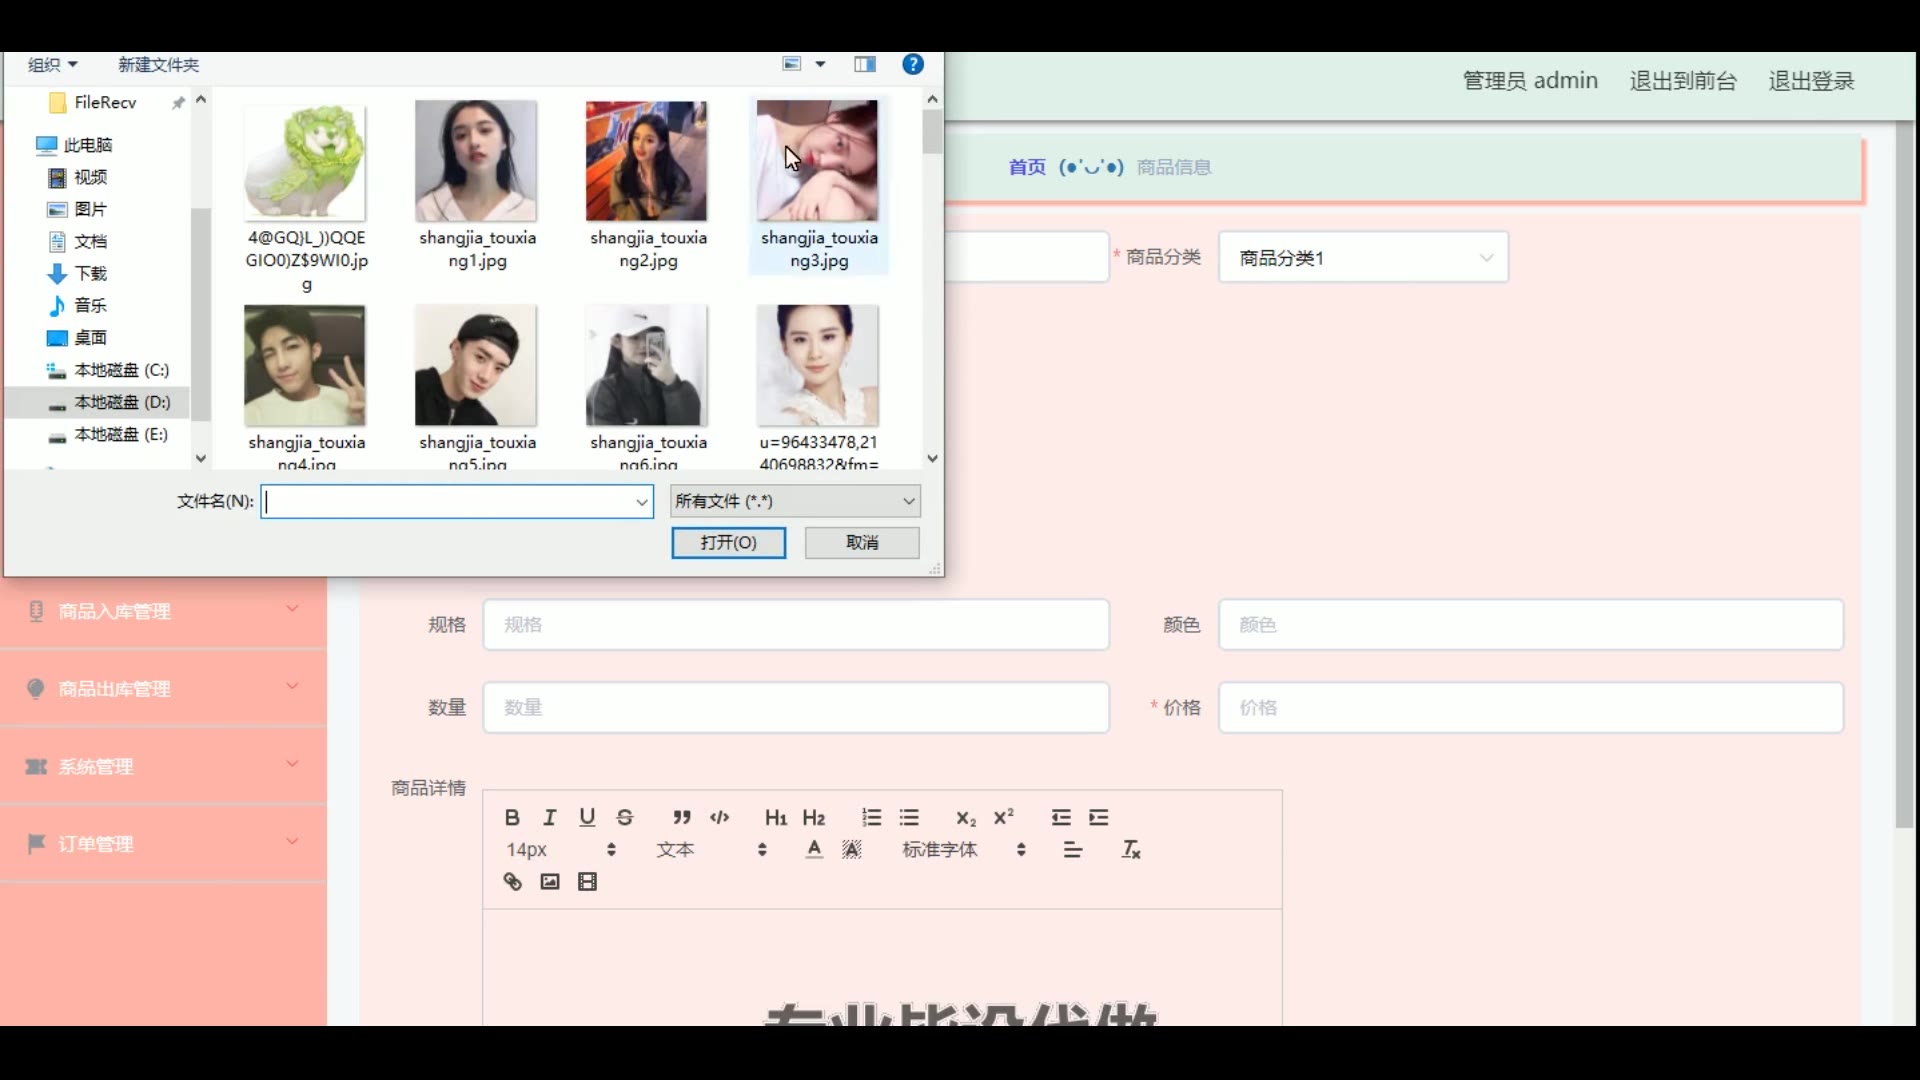Toggle underline formatting in the editor
This screenshot has height=1080, width=1920.
point(587,817)
